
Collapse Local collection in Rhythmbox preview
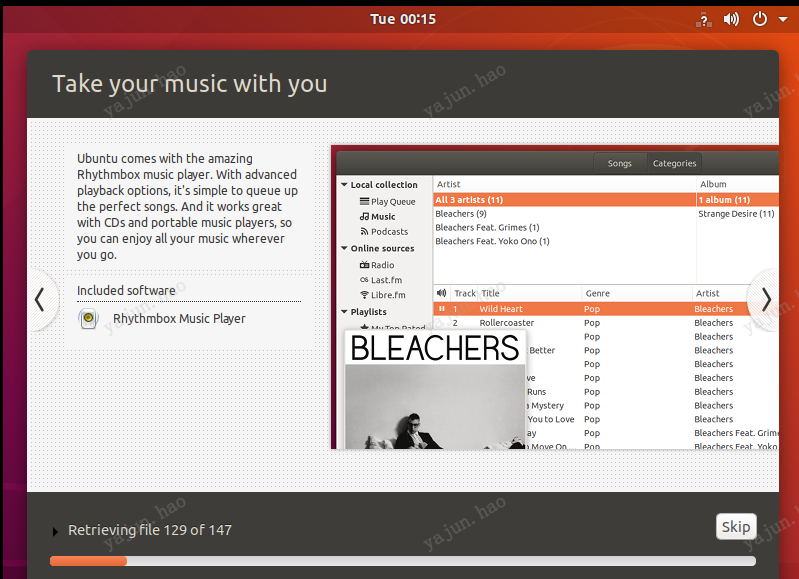344,185
